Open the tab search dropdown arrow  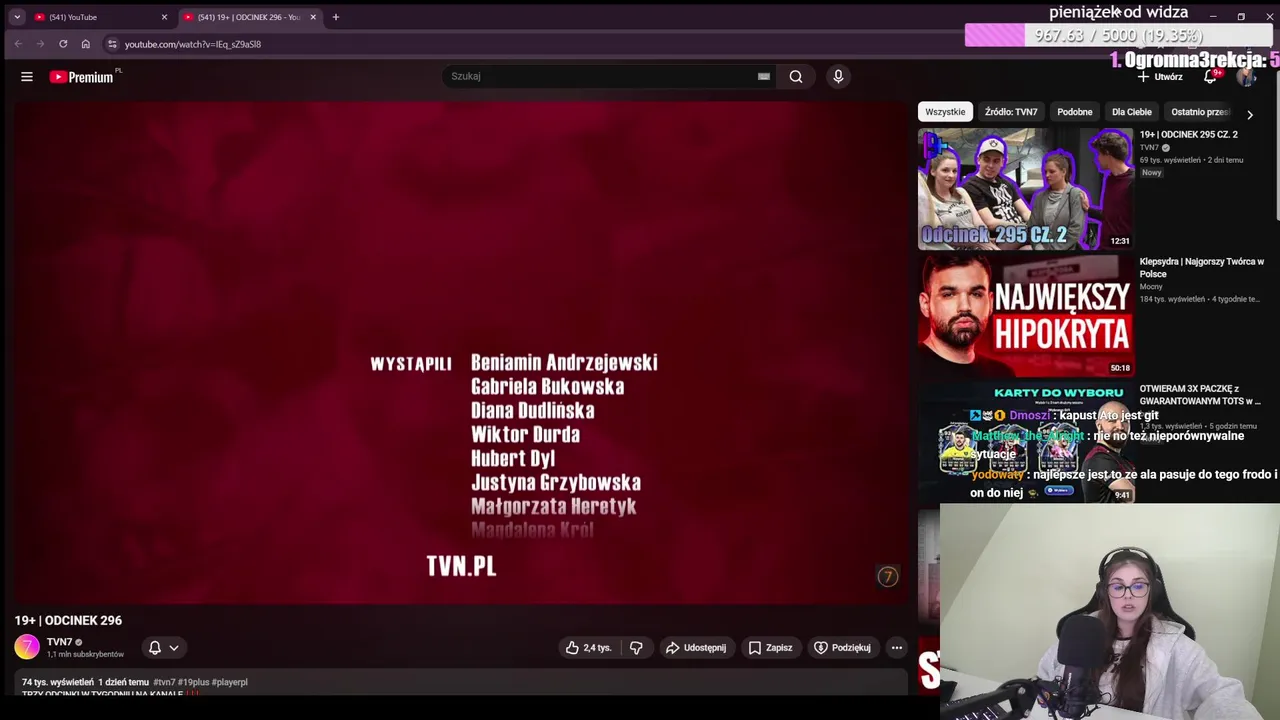[x=17, y=17]
